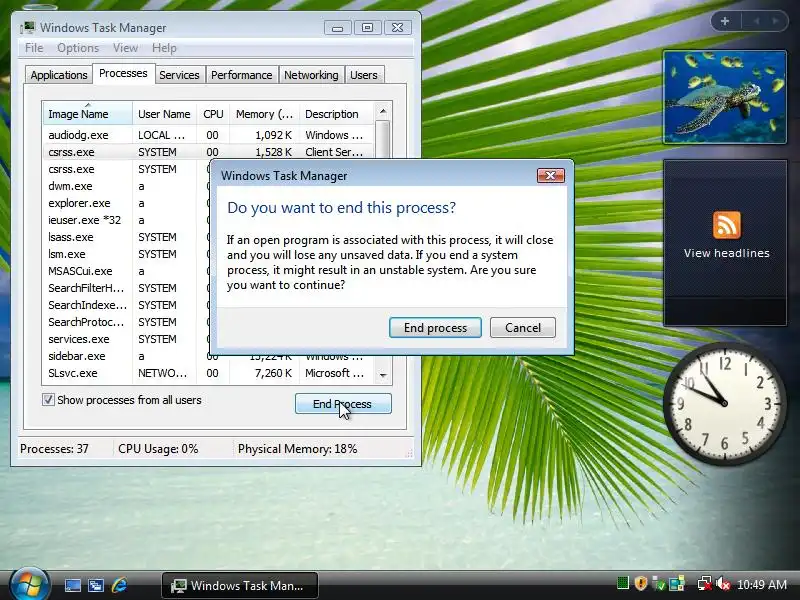Click Switch between windows quick launch icon
Screen dimensions: 800x600
tap(95, 585)
